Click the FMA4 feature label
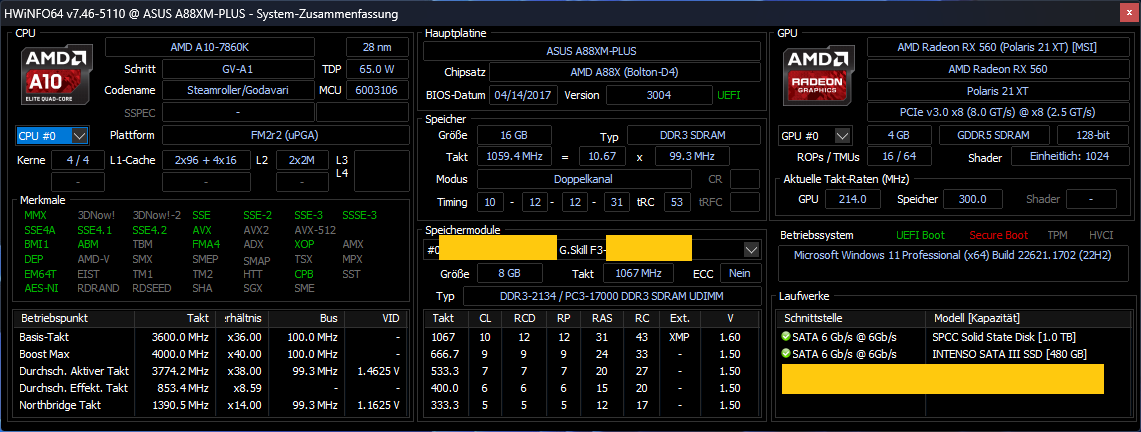The height and width of the screenshot is (432, 1141). click(206, 244)
